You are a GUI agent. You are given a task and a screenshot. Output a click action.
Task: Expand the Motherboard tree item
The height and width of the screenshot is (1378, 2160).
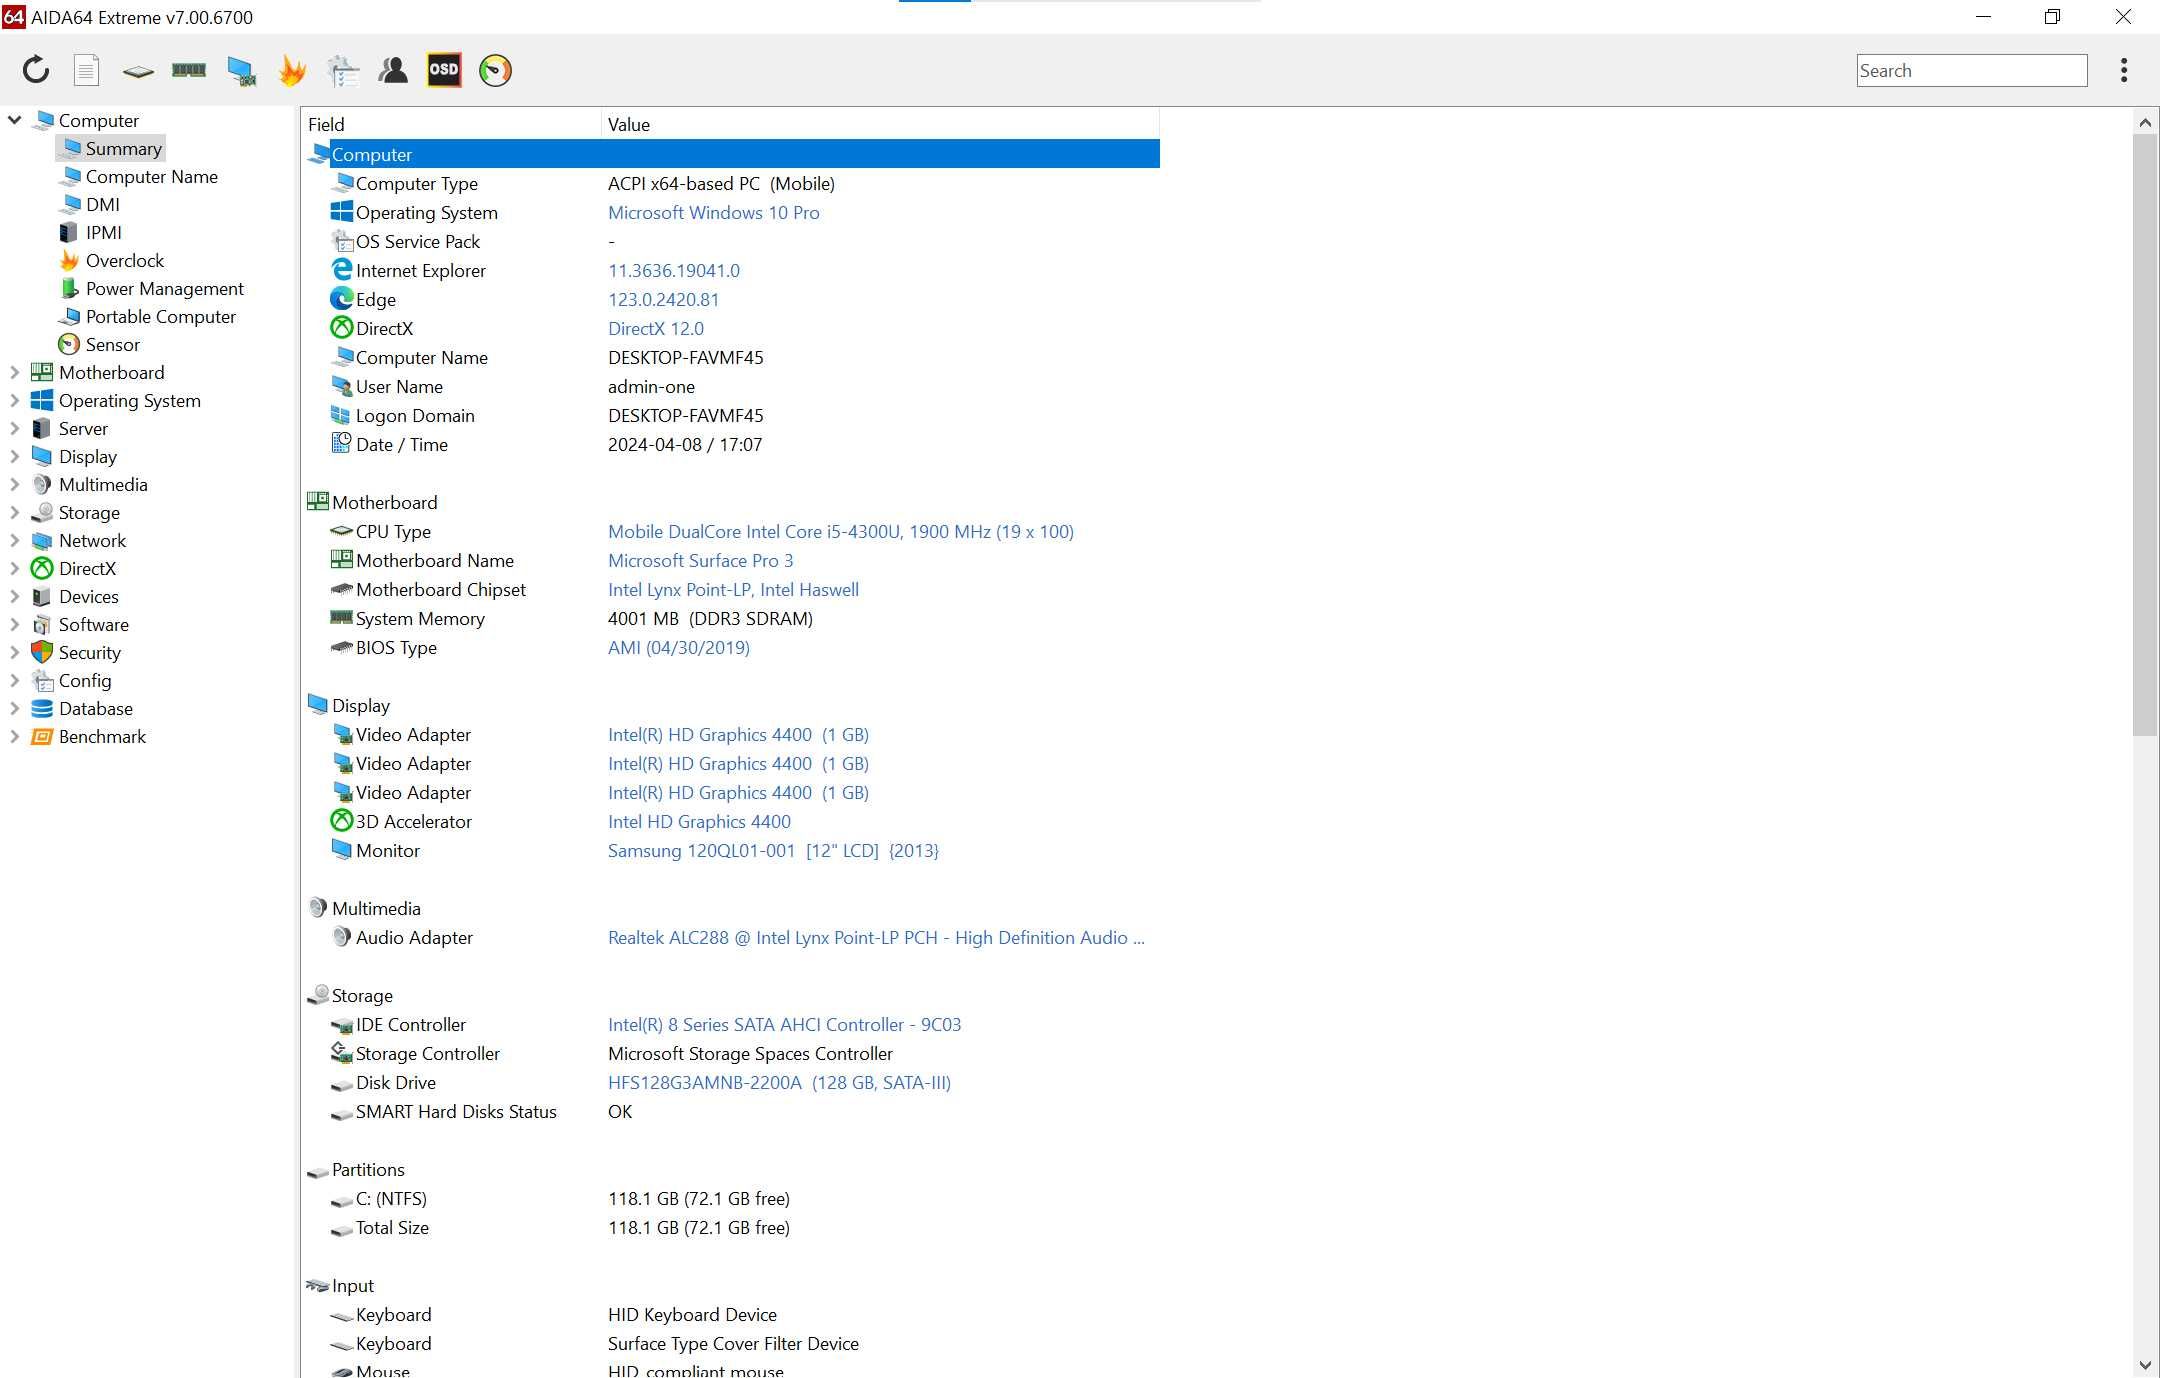tap(16, 372)
